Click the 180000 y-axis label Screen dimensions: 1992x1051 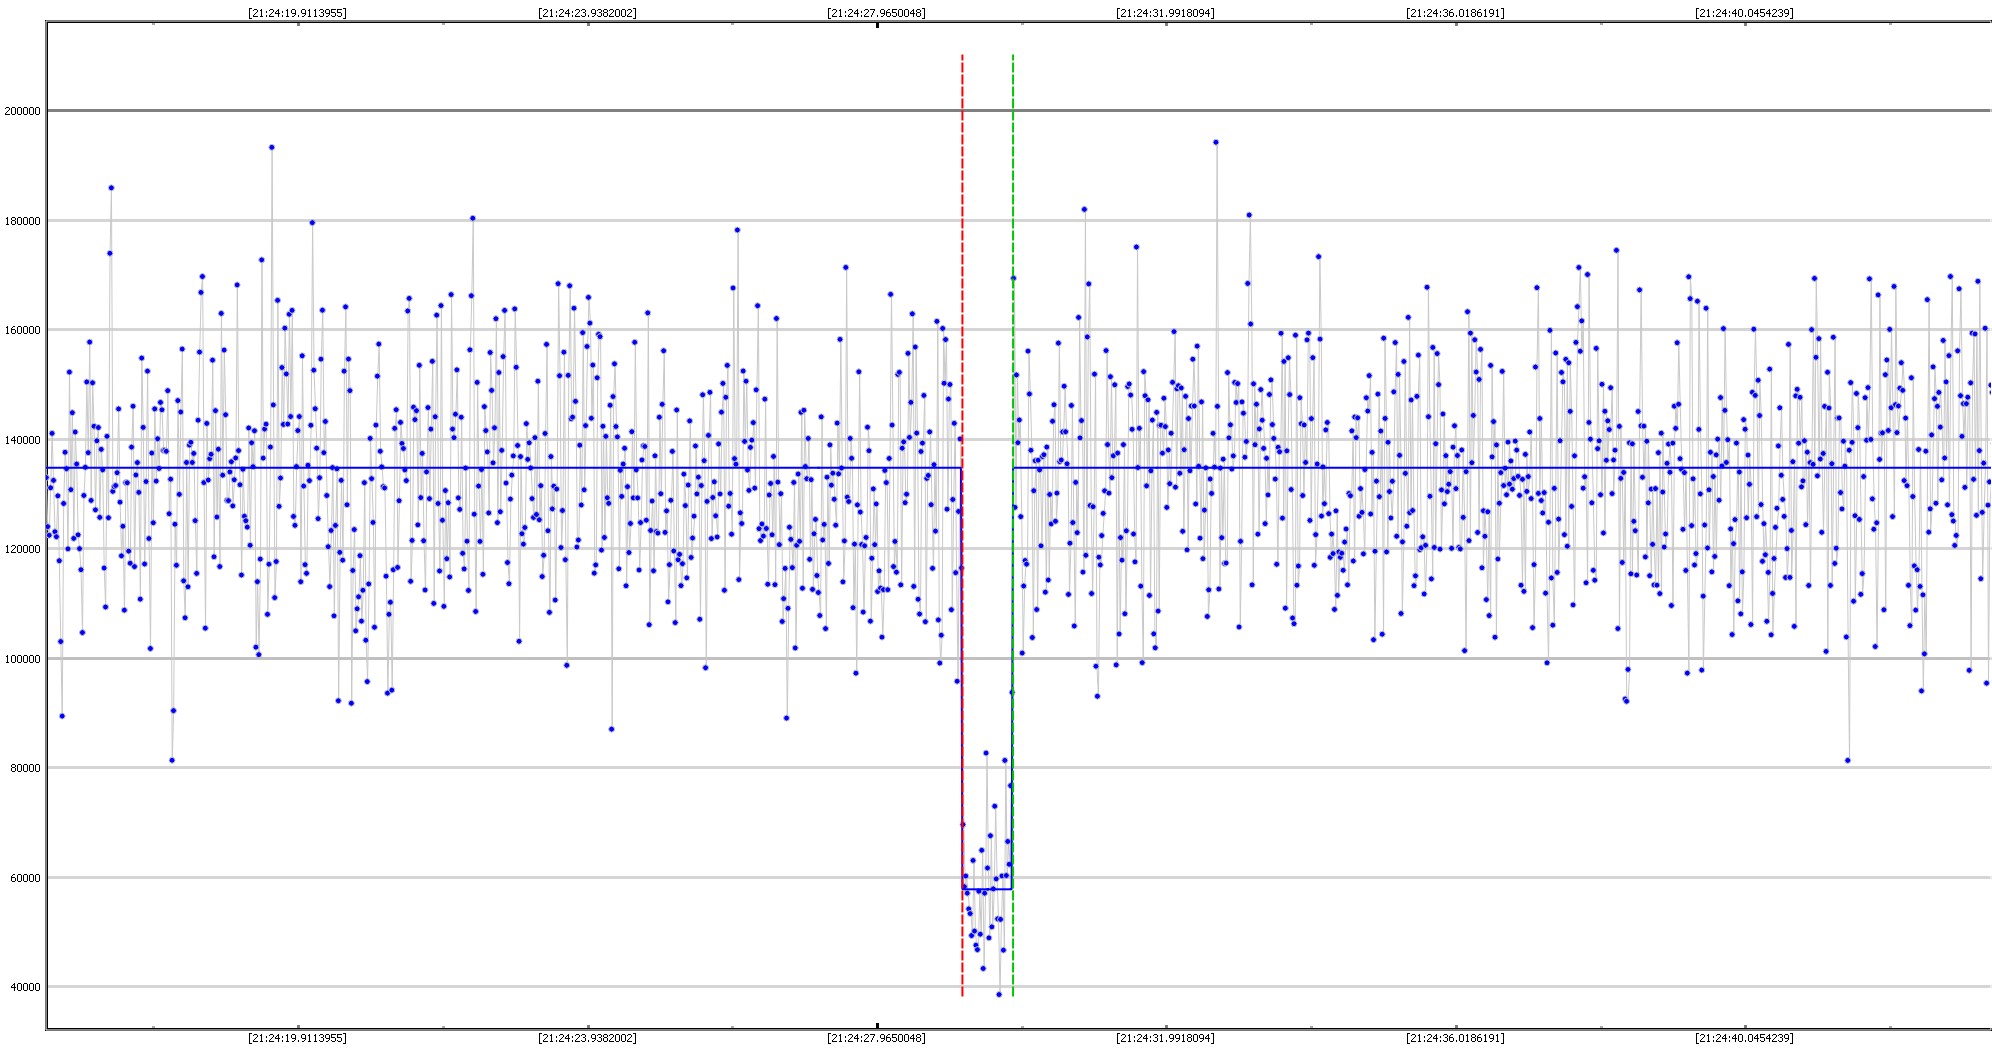click(22, 221)
